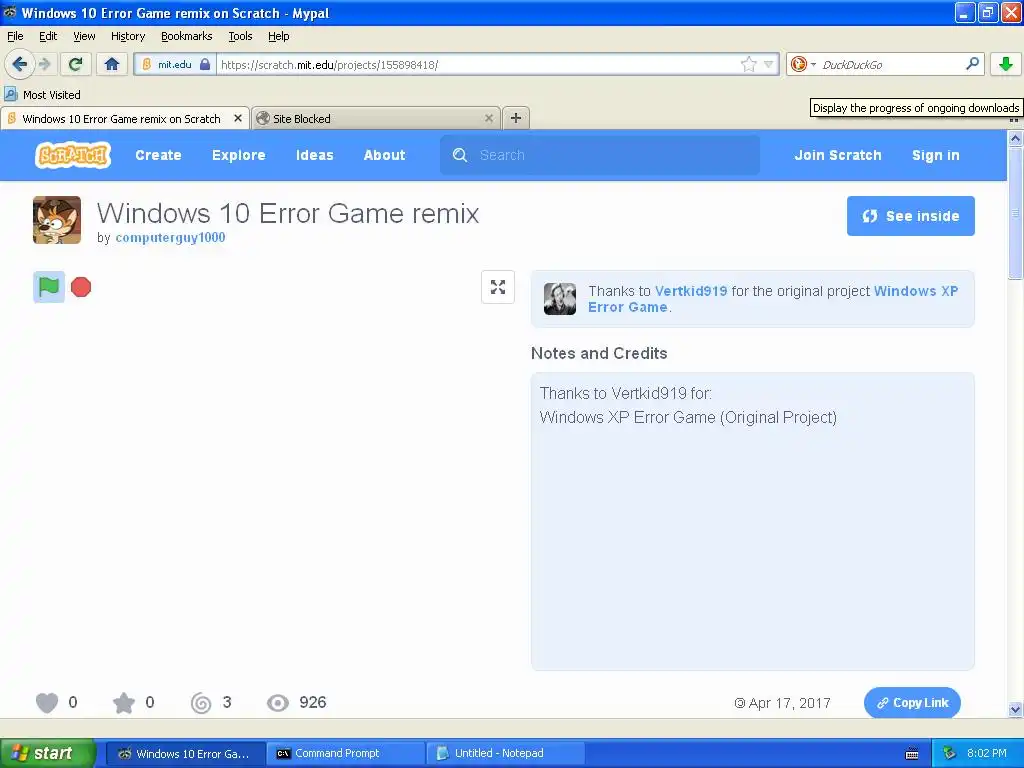The height and width of the screenshot is (768, 1024).
Task: Open the computerguy1000 author link
Action: (x=170, y=238)
